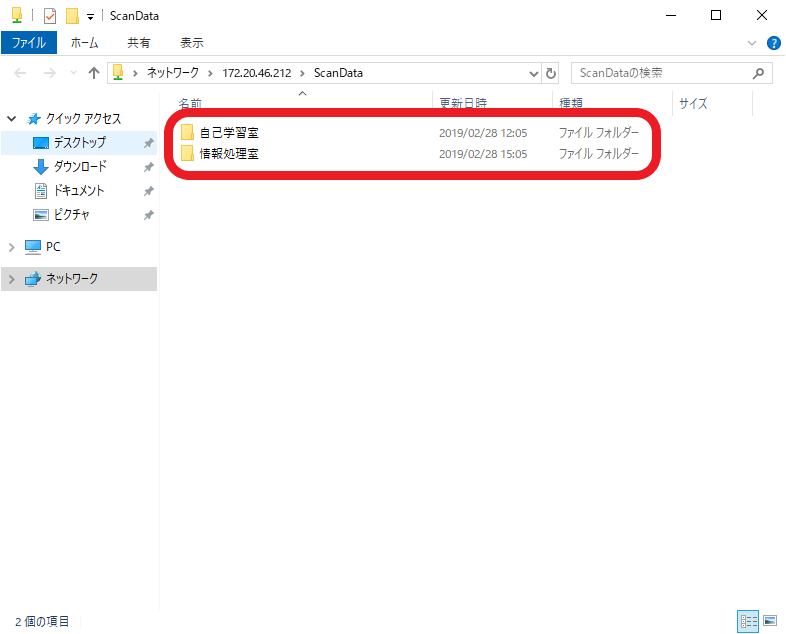Expand the chevron after 172.20.46.212
Image resolution: width=786 pixels, height=634 pixels.
(x=302, y=74)
